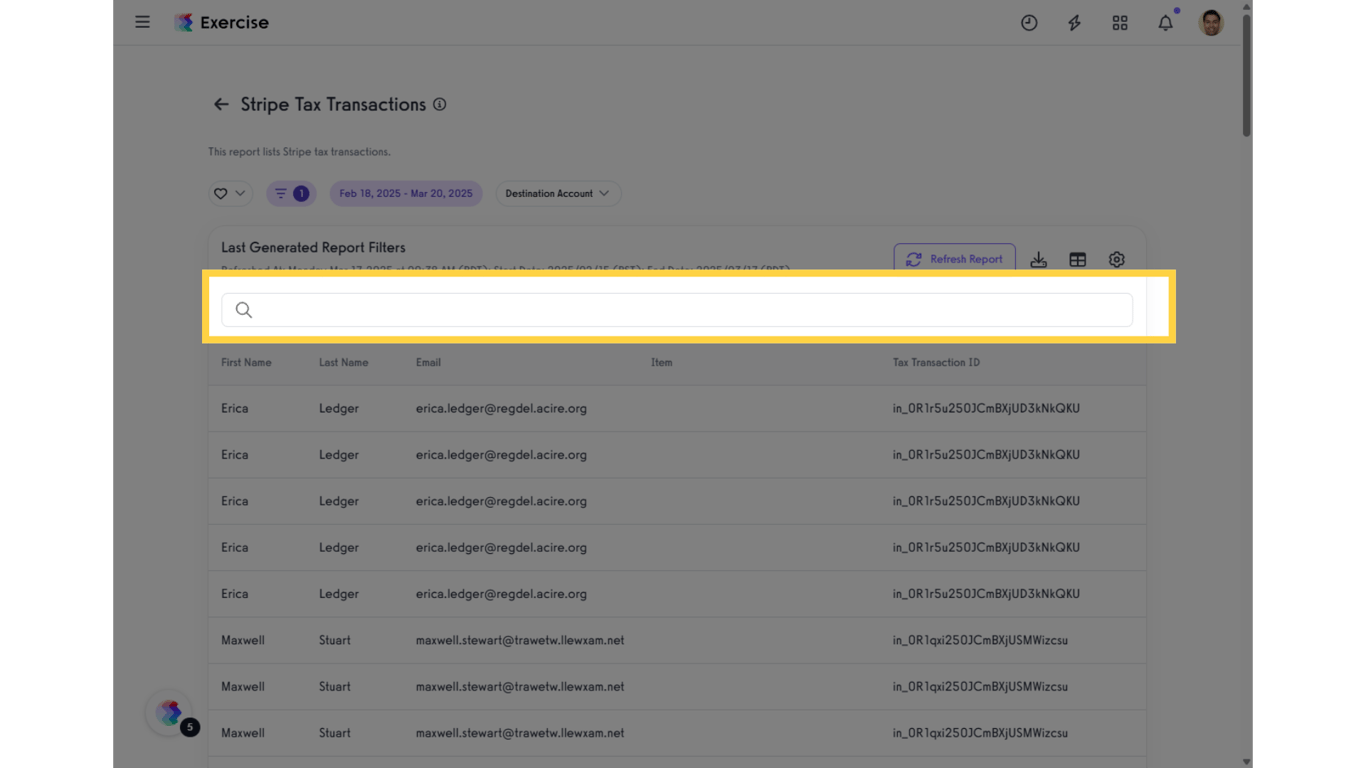Image resolution: width=1366 pixels, height=768 pixels.
Task: Open table column layout options icon
Action: coord(1077,259)
